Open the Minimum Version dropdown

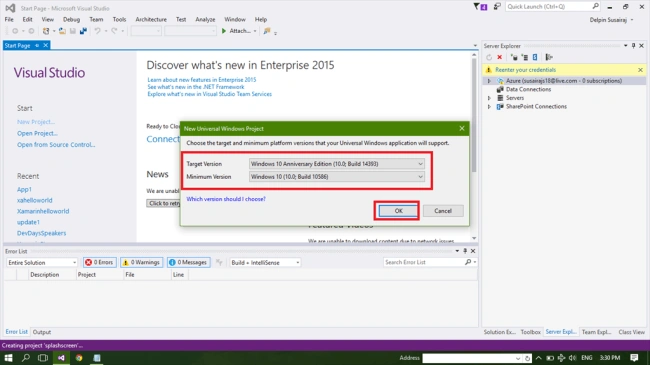(420, 177)
